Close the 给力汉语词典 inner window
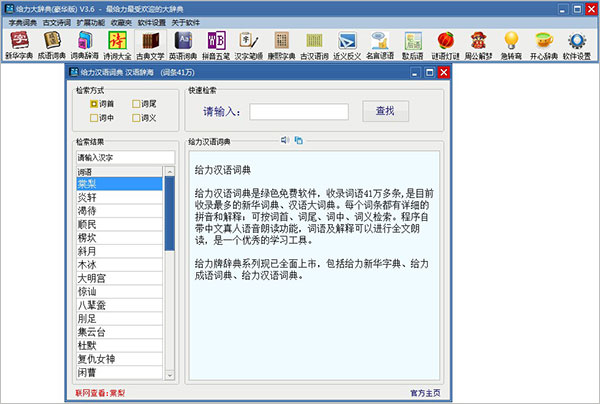 point(443,72)
